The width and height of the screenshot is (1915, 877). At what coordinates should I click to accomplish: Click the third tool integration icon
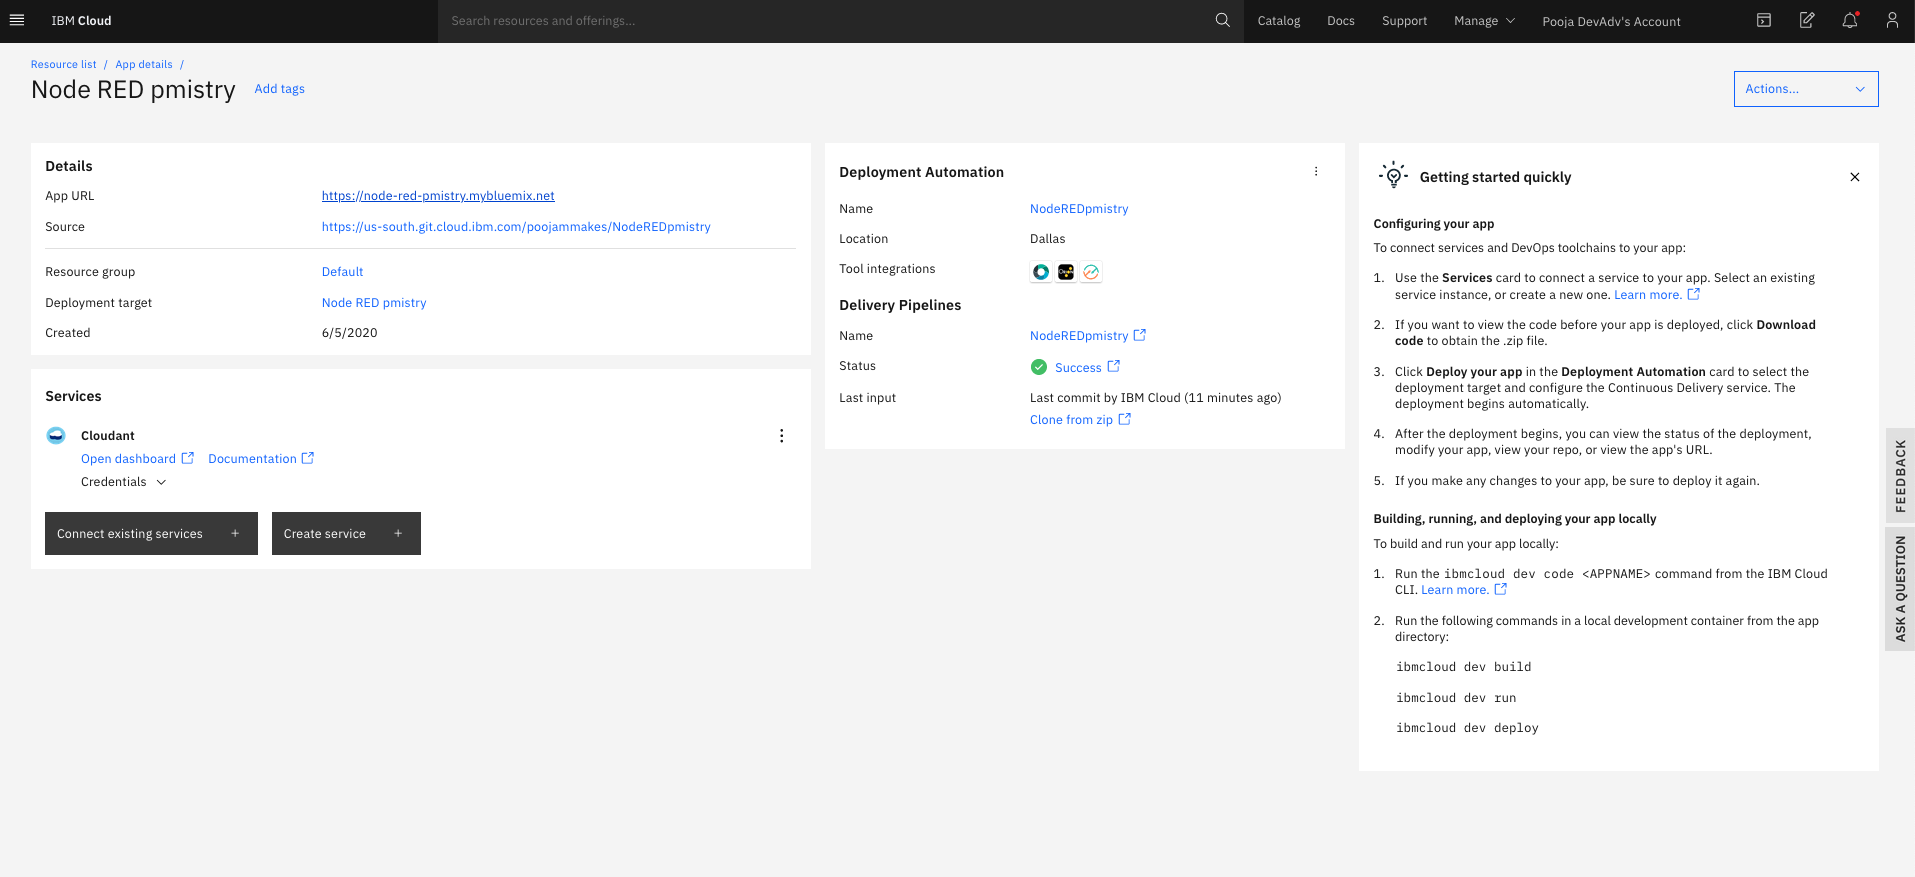pyautogui.click(x=1091, y=272)
